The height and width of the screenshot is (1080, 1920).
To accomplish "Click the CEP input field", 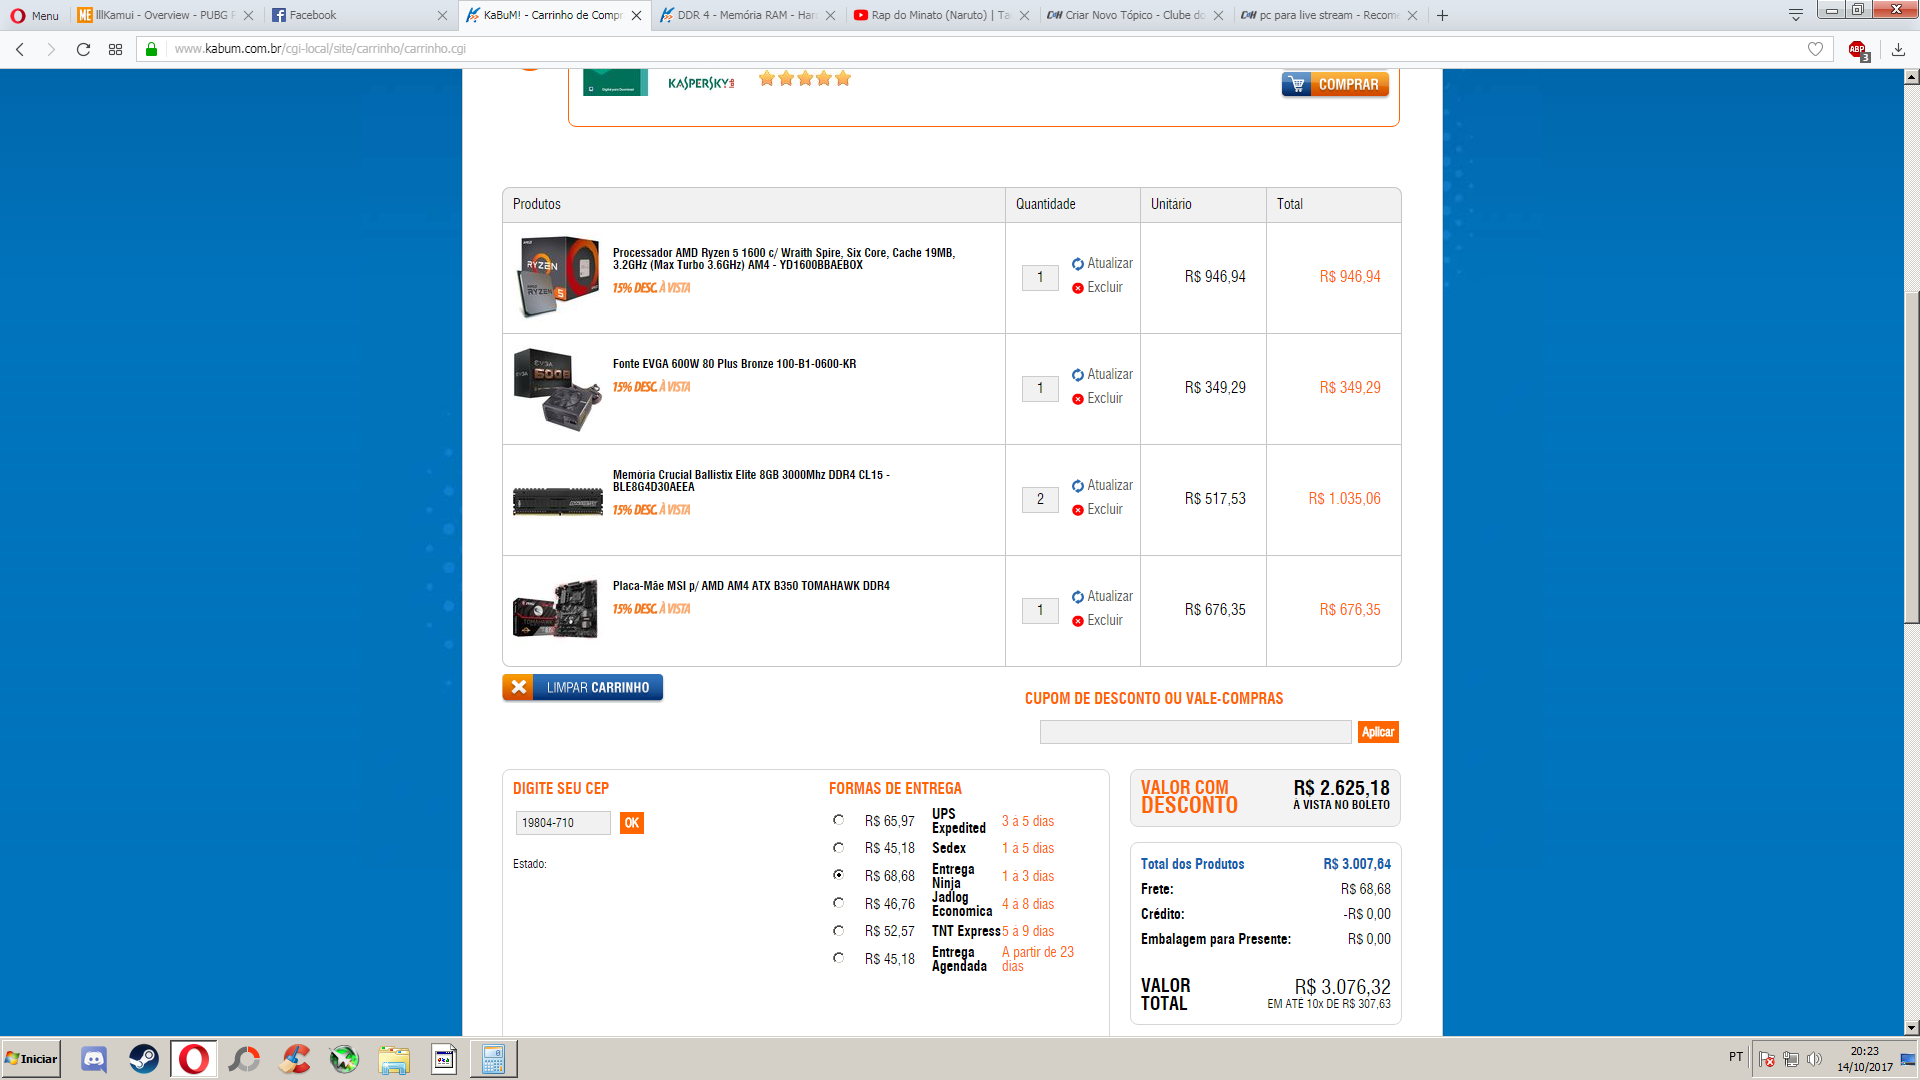I will (563, 823).
